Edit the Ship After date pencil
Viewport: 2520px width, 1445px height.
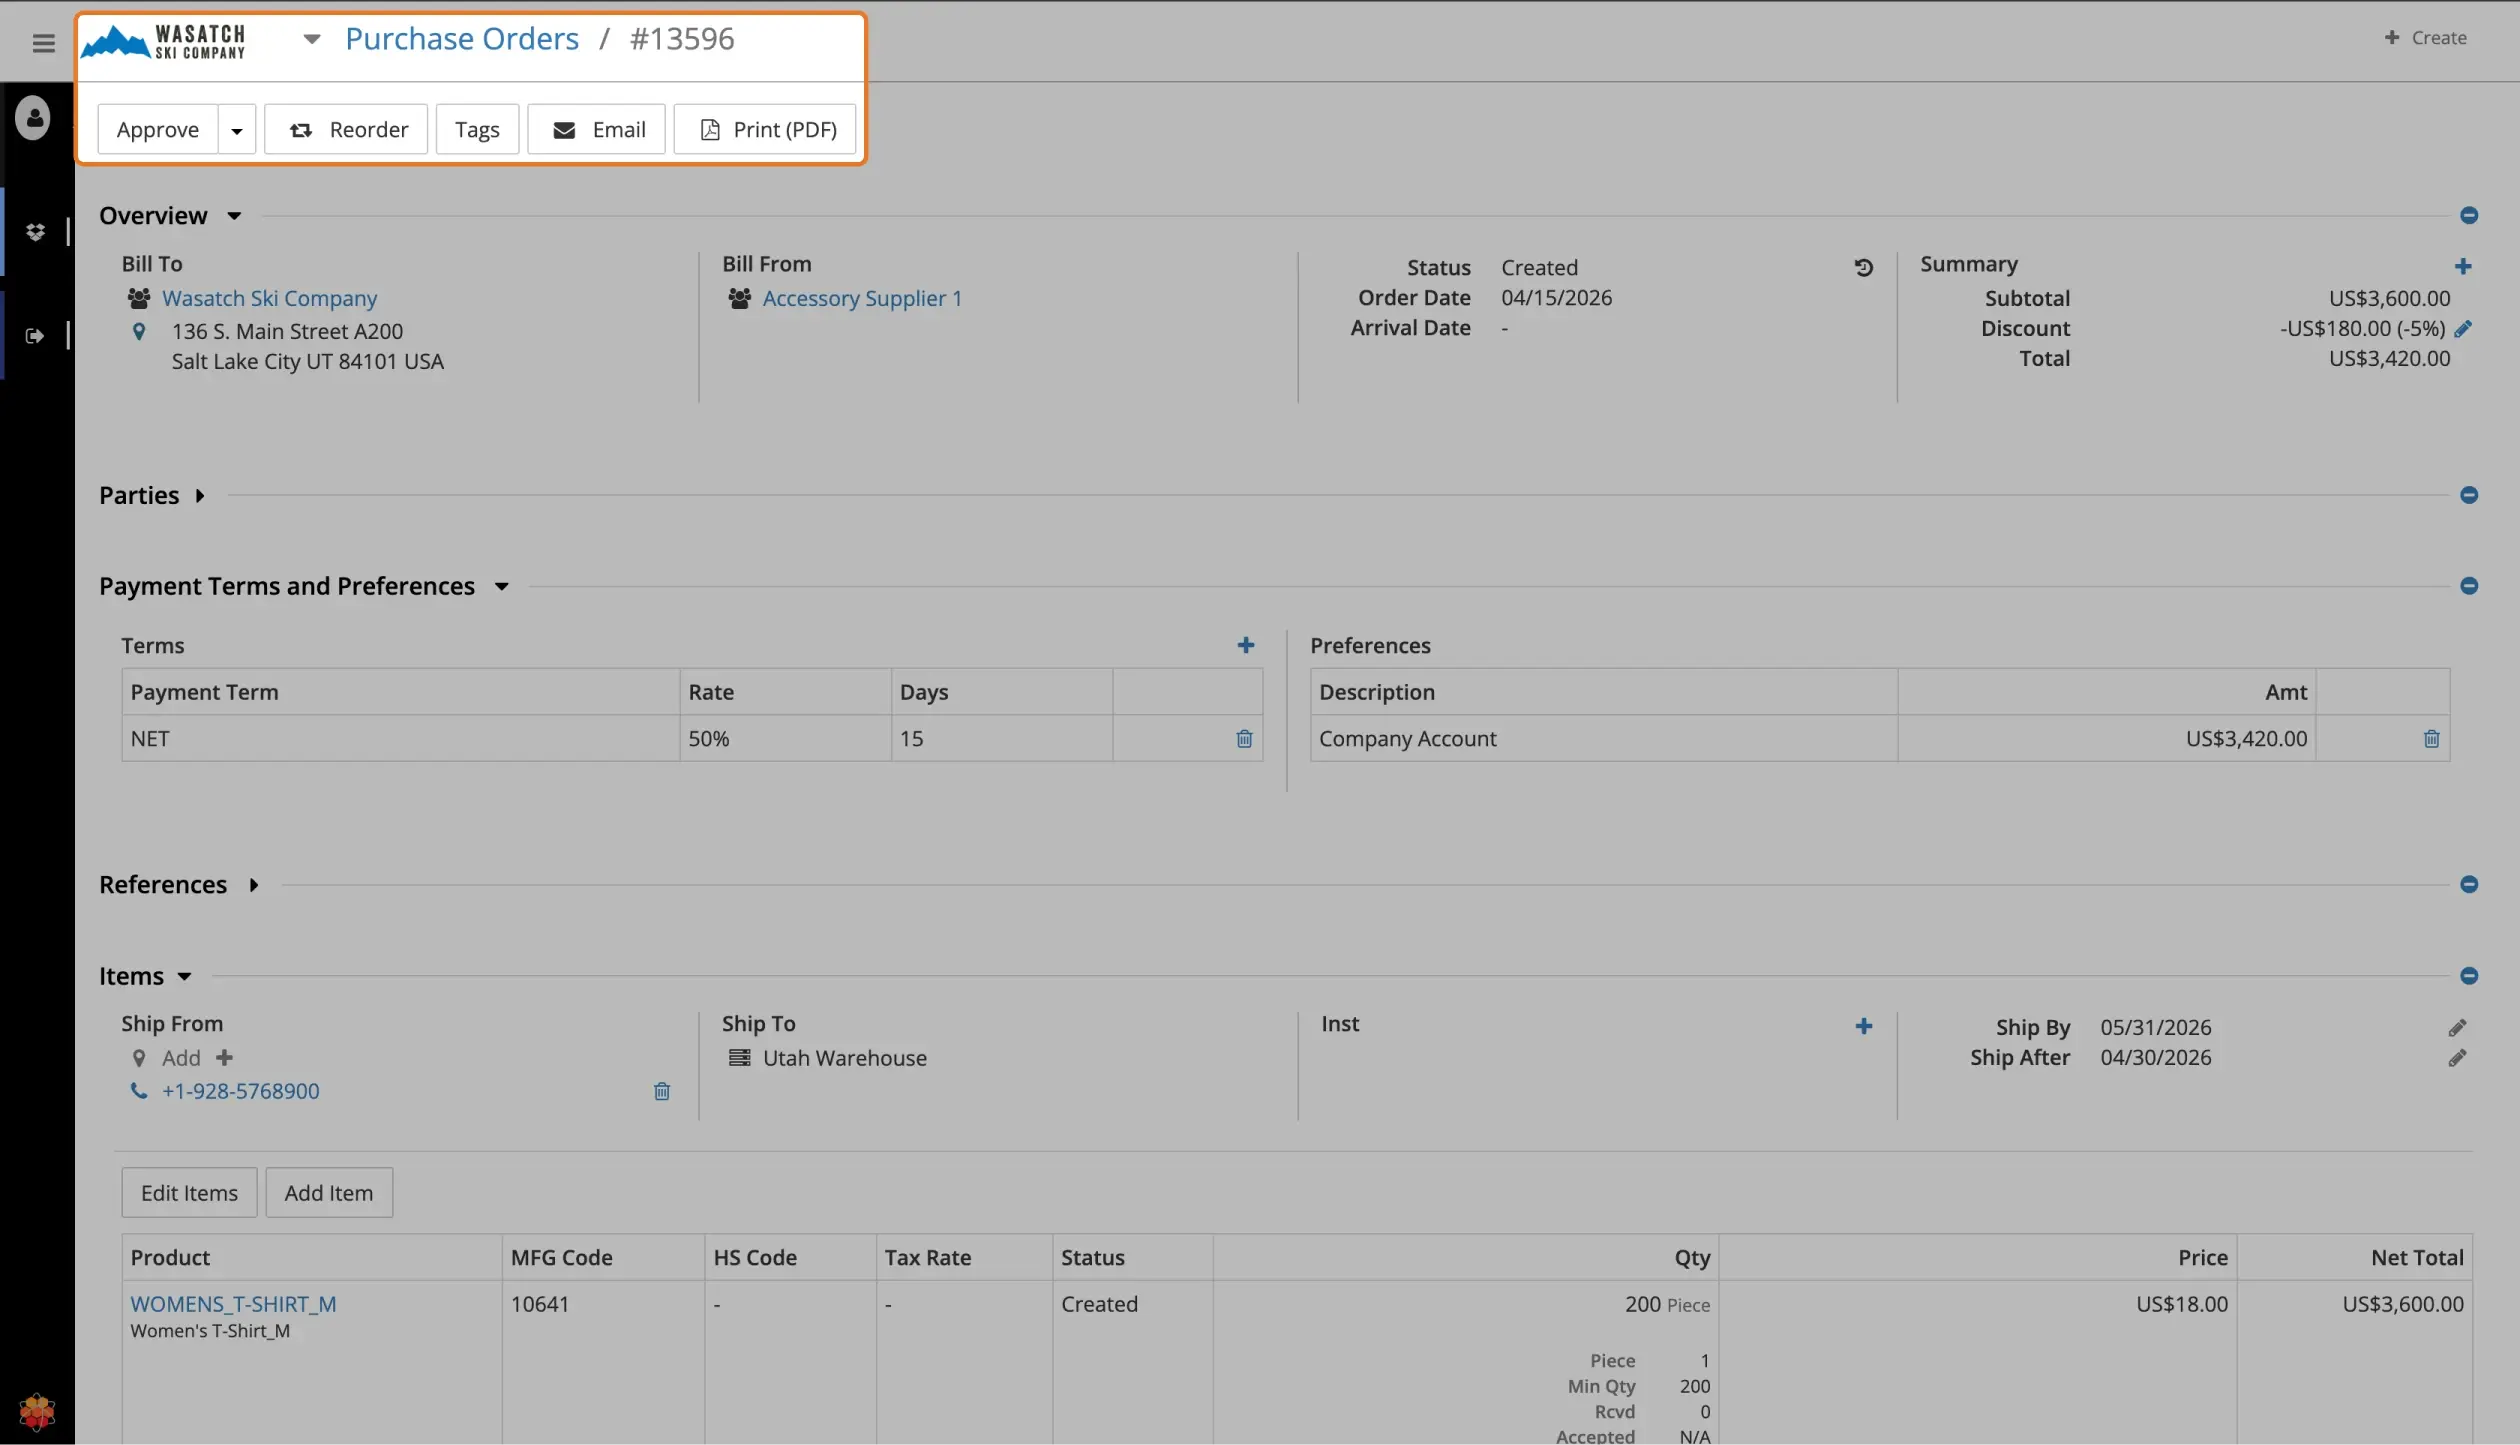click(x=2457, y=1058)
